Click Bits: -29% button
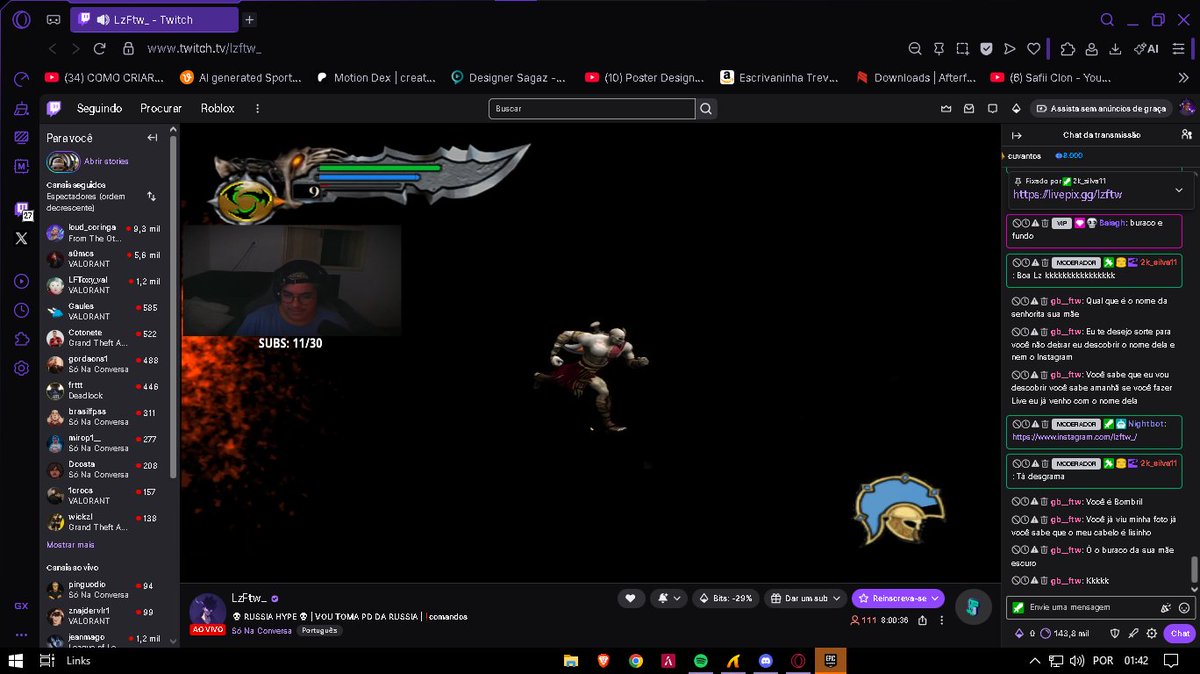Viewport: 1200px width, 674px height. point(725,598)
